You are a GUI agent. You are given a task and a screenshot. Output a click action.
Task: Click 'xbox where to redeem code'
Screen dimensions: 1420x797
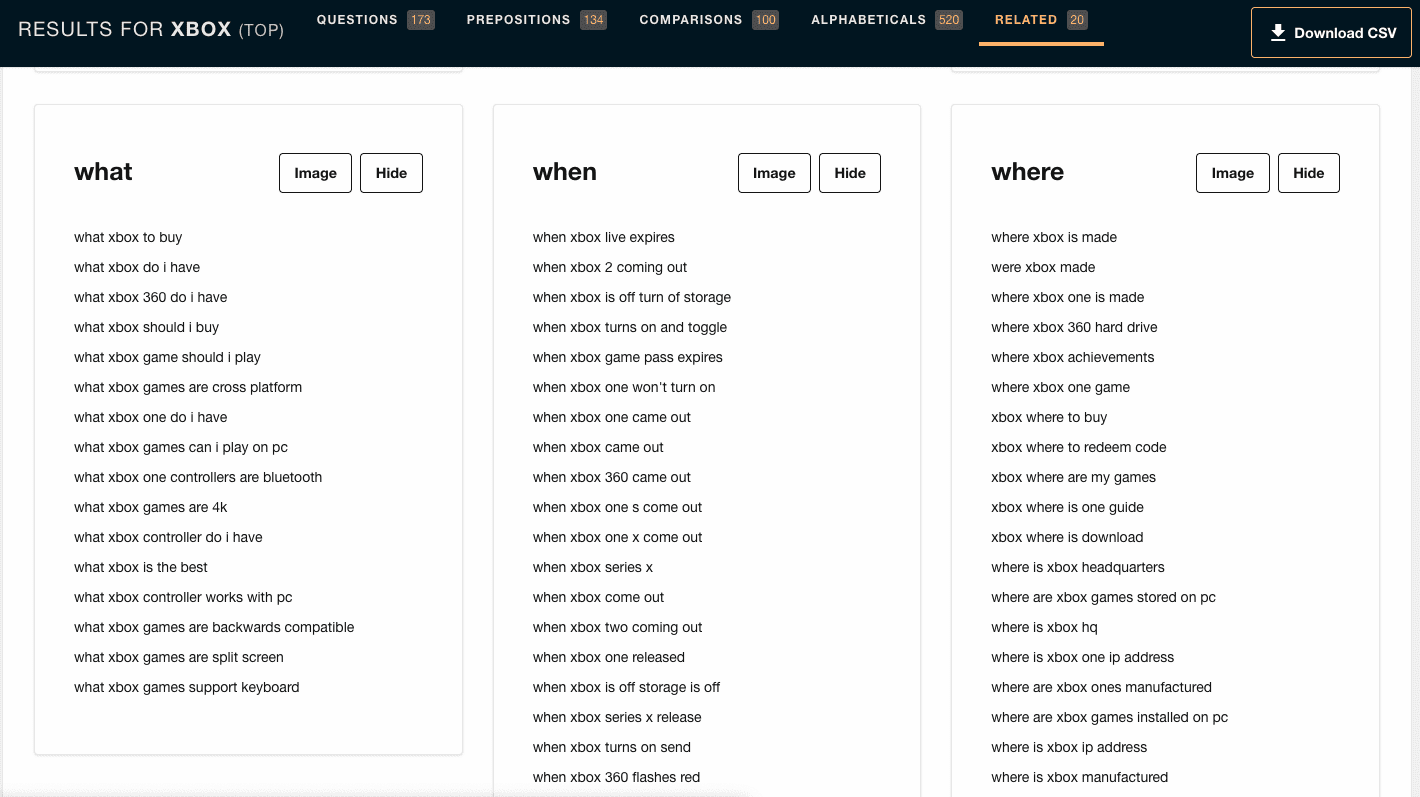click(1079, 447)
